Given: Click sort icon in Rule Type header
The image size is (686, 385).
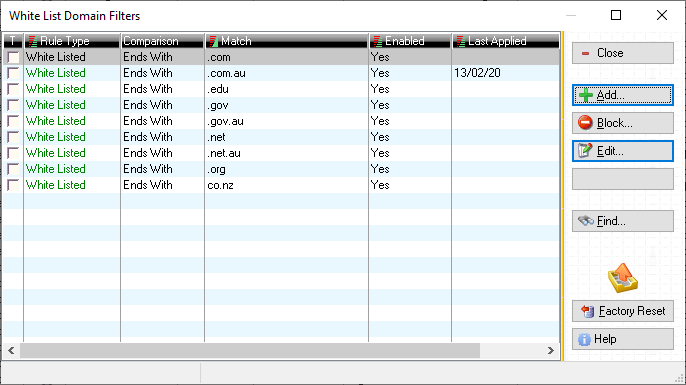Looking at the screenshot, I should click(x=32, y=41).
